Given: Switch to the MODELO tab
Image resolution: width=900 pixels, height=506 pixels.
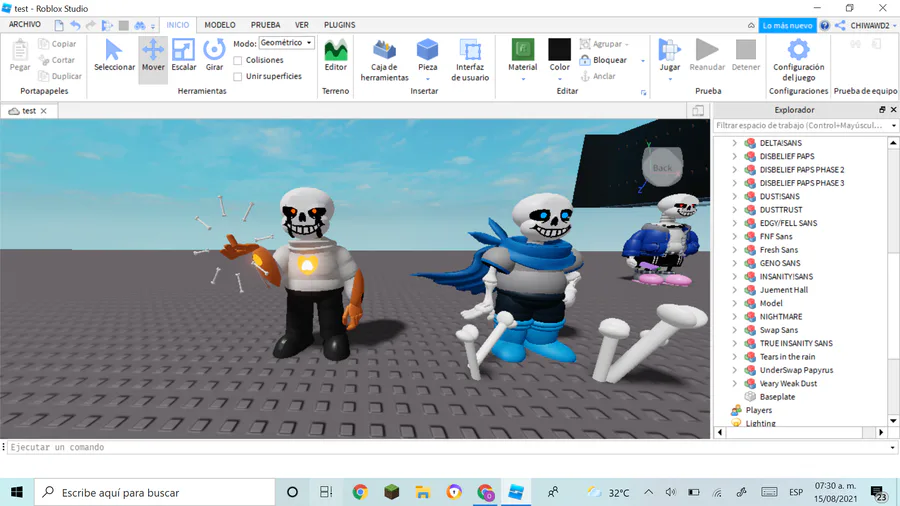Looking at the screenshot, I should (x=220, y=25).
